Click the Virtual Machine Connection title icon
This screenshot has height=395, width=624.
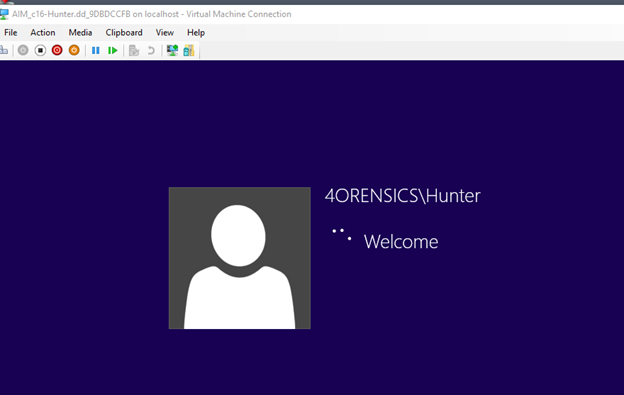point(4,14)
